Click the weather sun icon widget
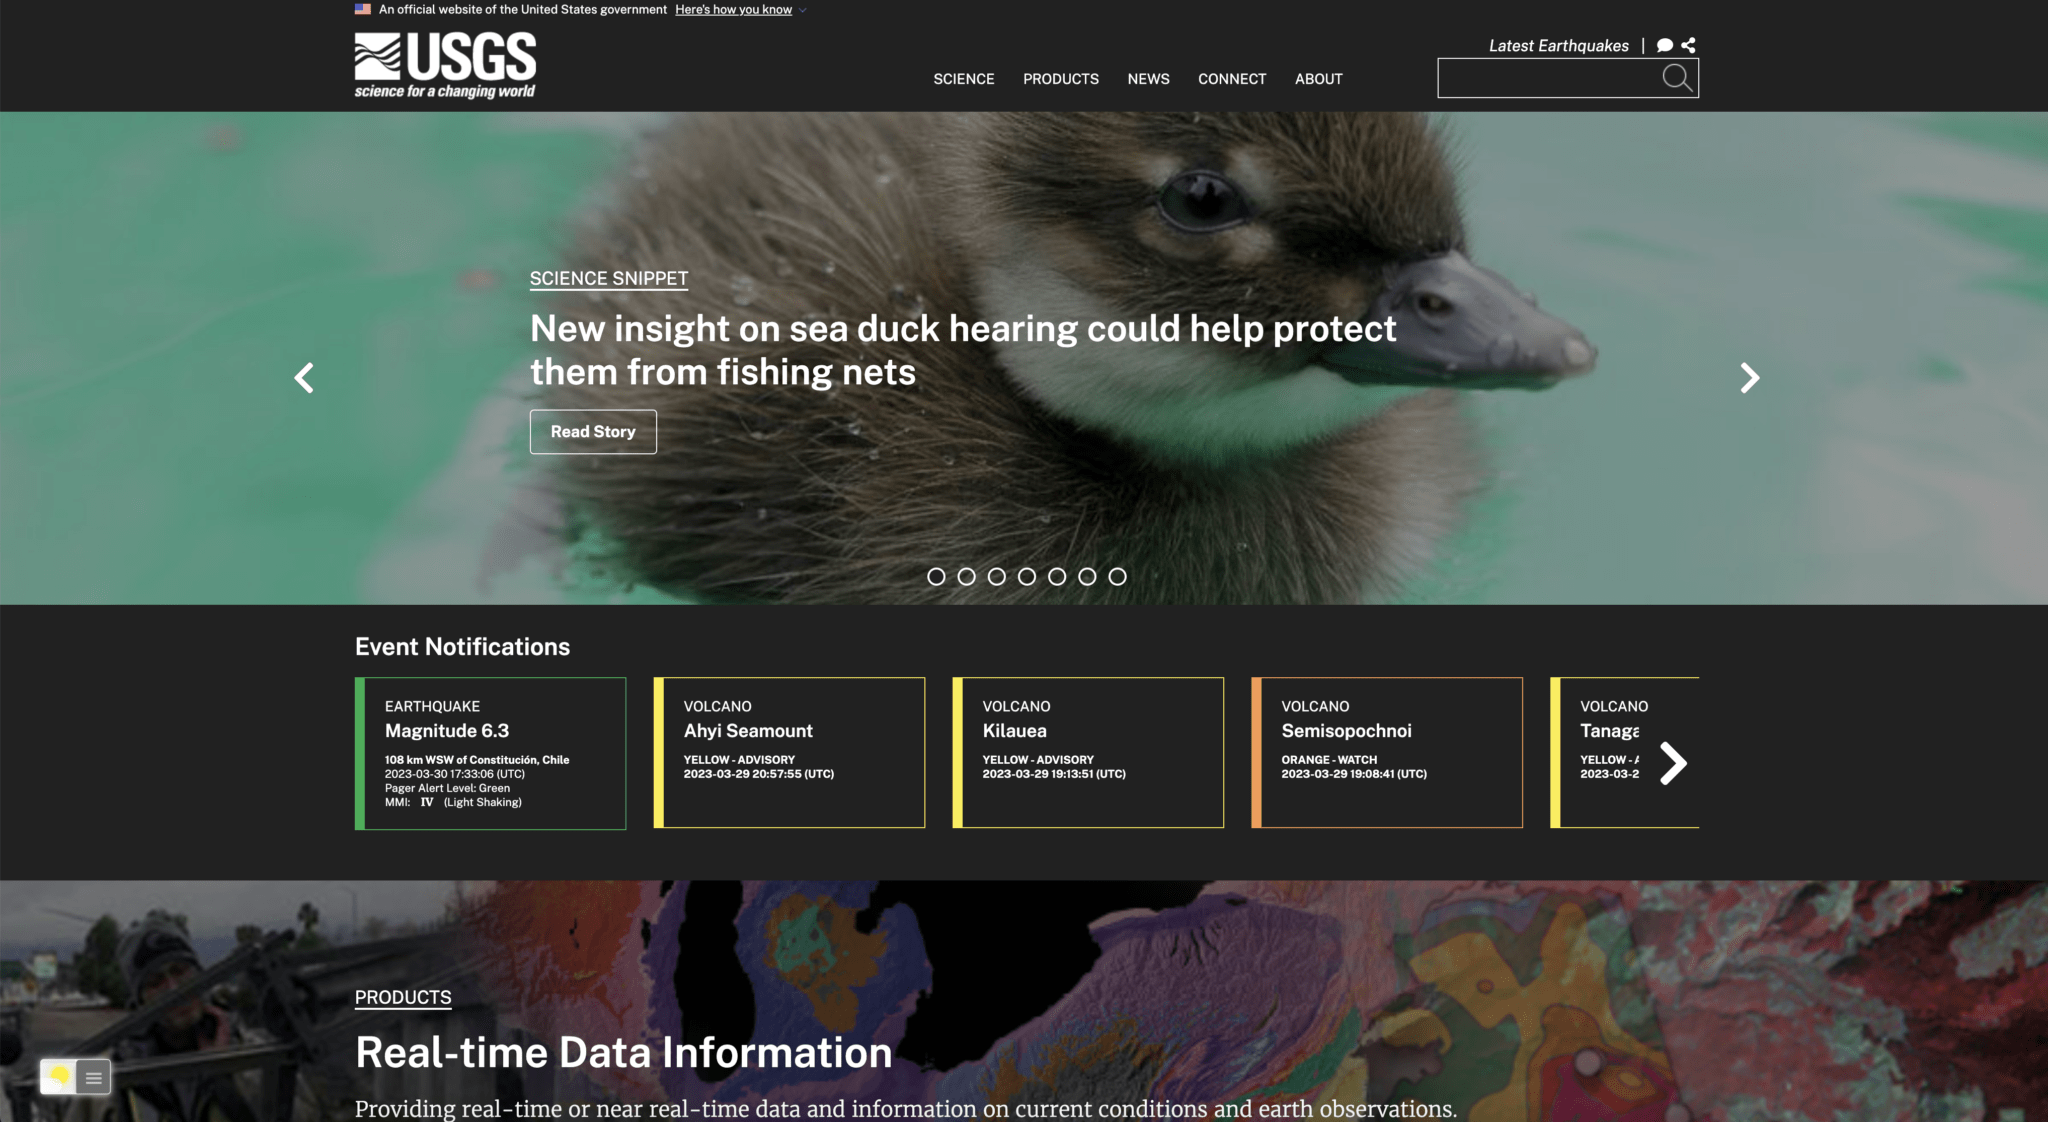2048x1122 pixels. 60,1077
